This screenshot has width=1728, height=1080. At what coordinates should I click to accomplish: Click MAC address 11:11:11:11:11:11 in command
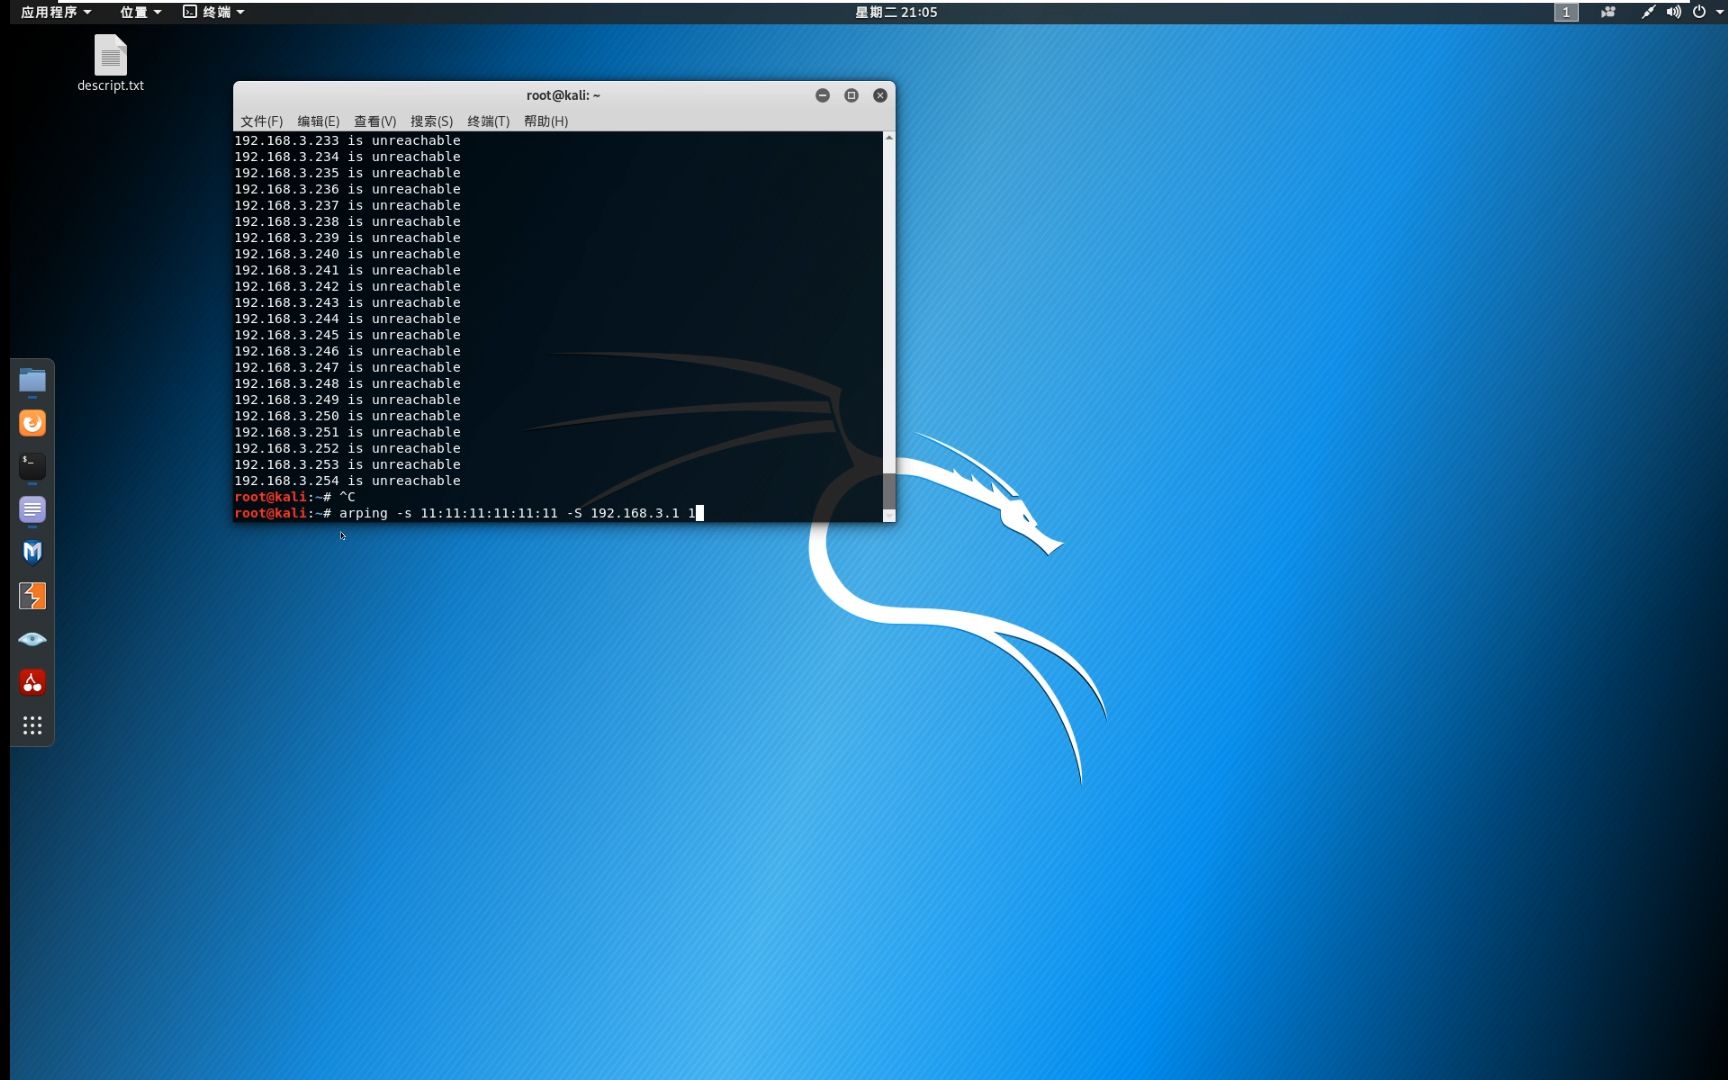tap(489, 513)
